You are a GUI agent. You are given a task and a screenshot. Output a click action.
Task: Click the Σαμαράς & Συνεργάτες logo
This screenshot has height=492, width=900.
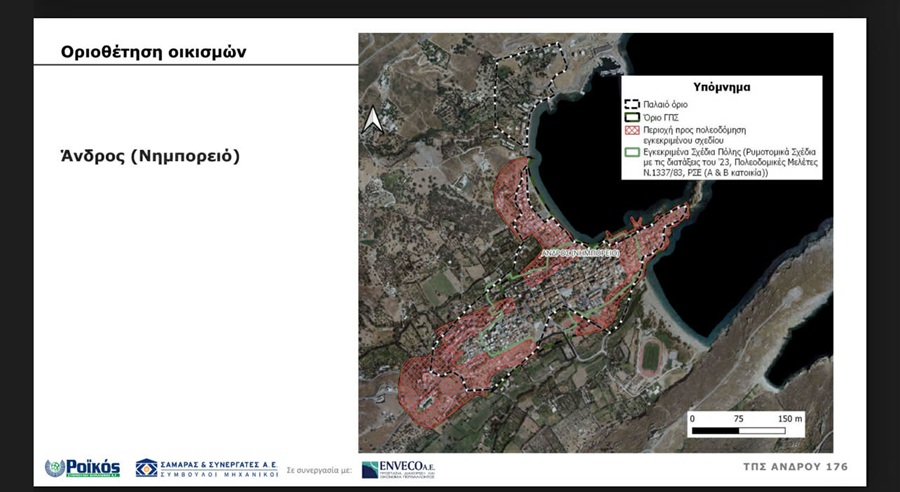[x=206, y=468]
